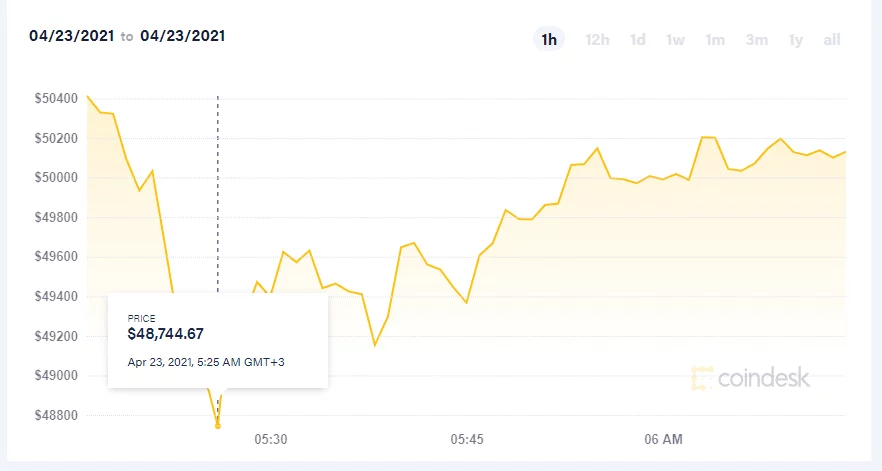
Task: Select the 1d time range
Action: tap(637, 39)
